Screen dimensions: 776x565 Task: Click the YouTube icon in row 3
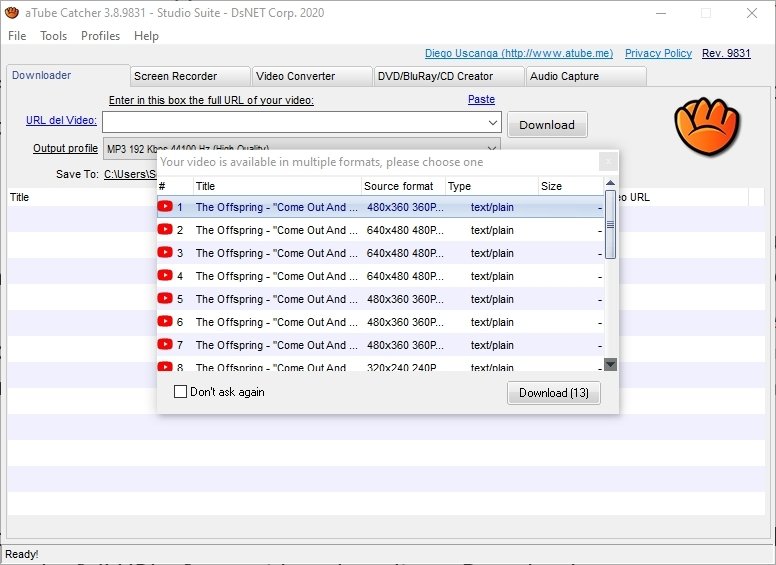click(165, 252)
